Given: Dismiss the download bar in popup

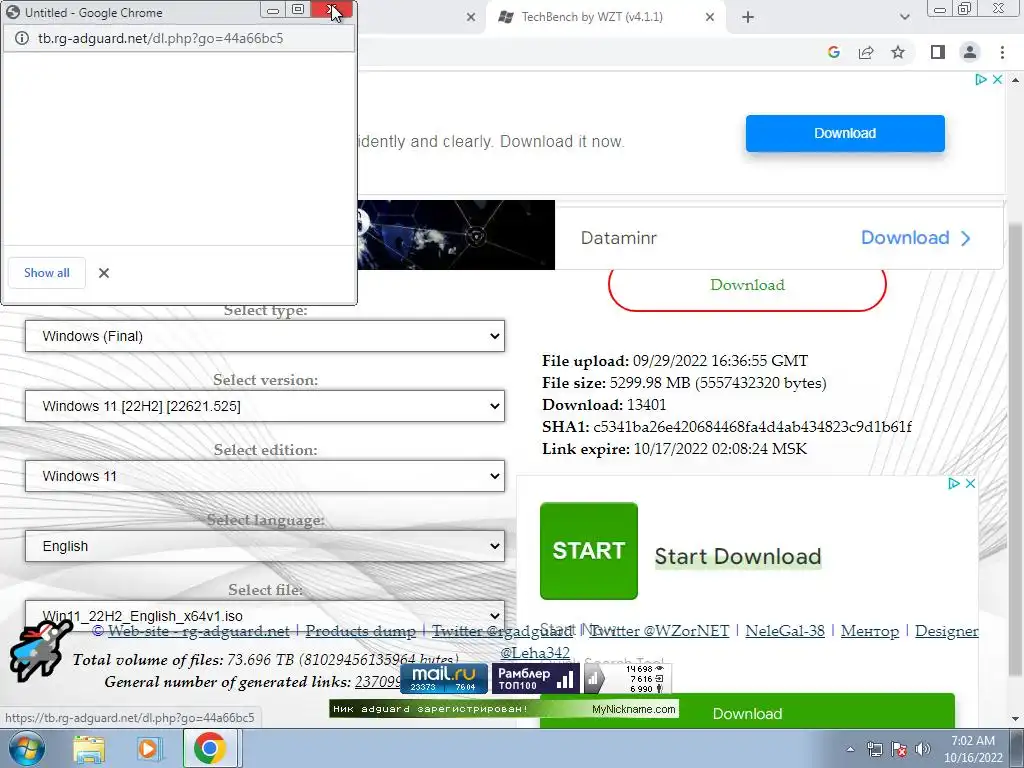Looking at the screenshot, I should (104, 273).
